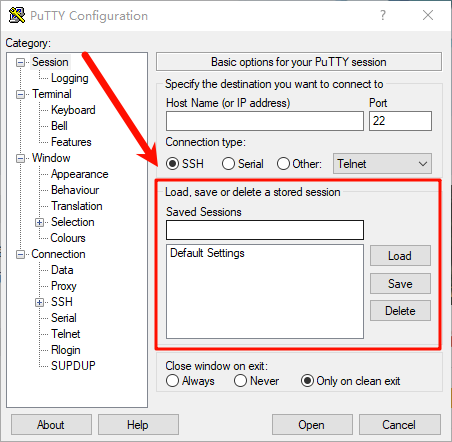
Task: Open the Colours settings category
Action: (68, 238)
